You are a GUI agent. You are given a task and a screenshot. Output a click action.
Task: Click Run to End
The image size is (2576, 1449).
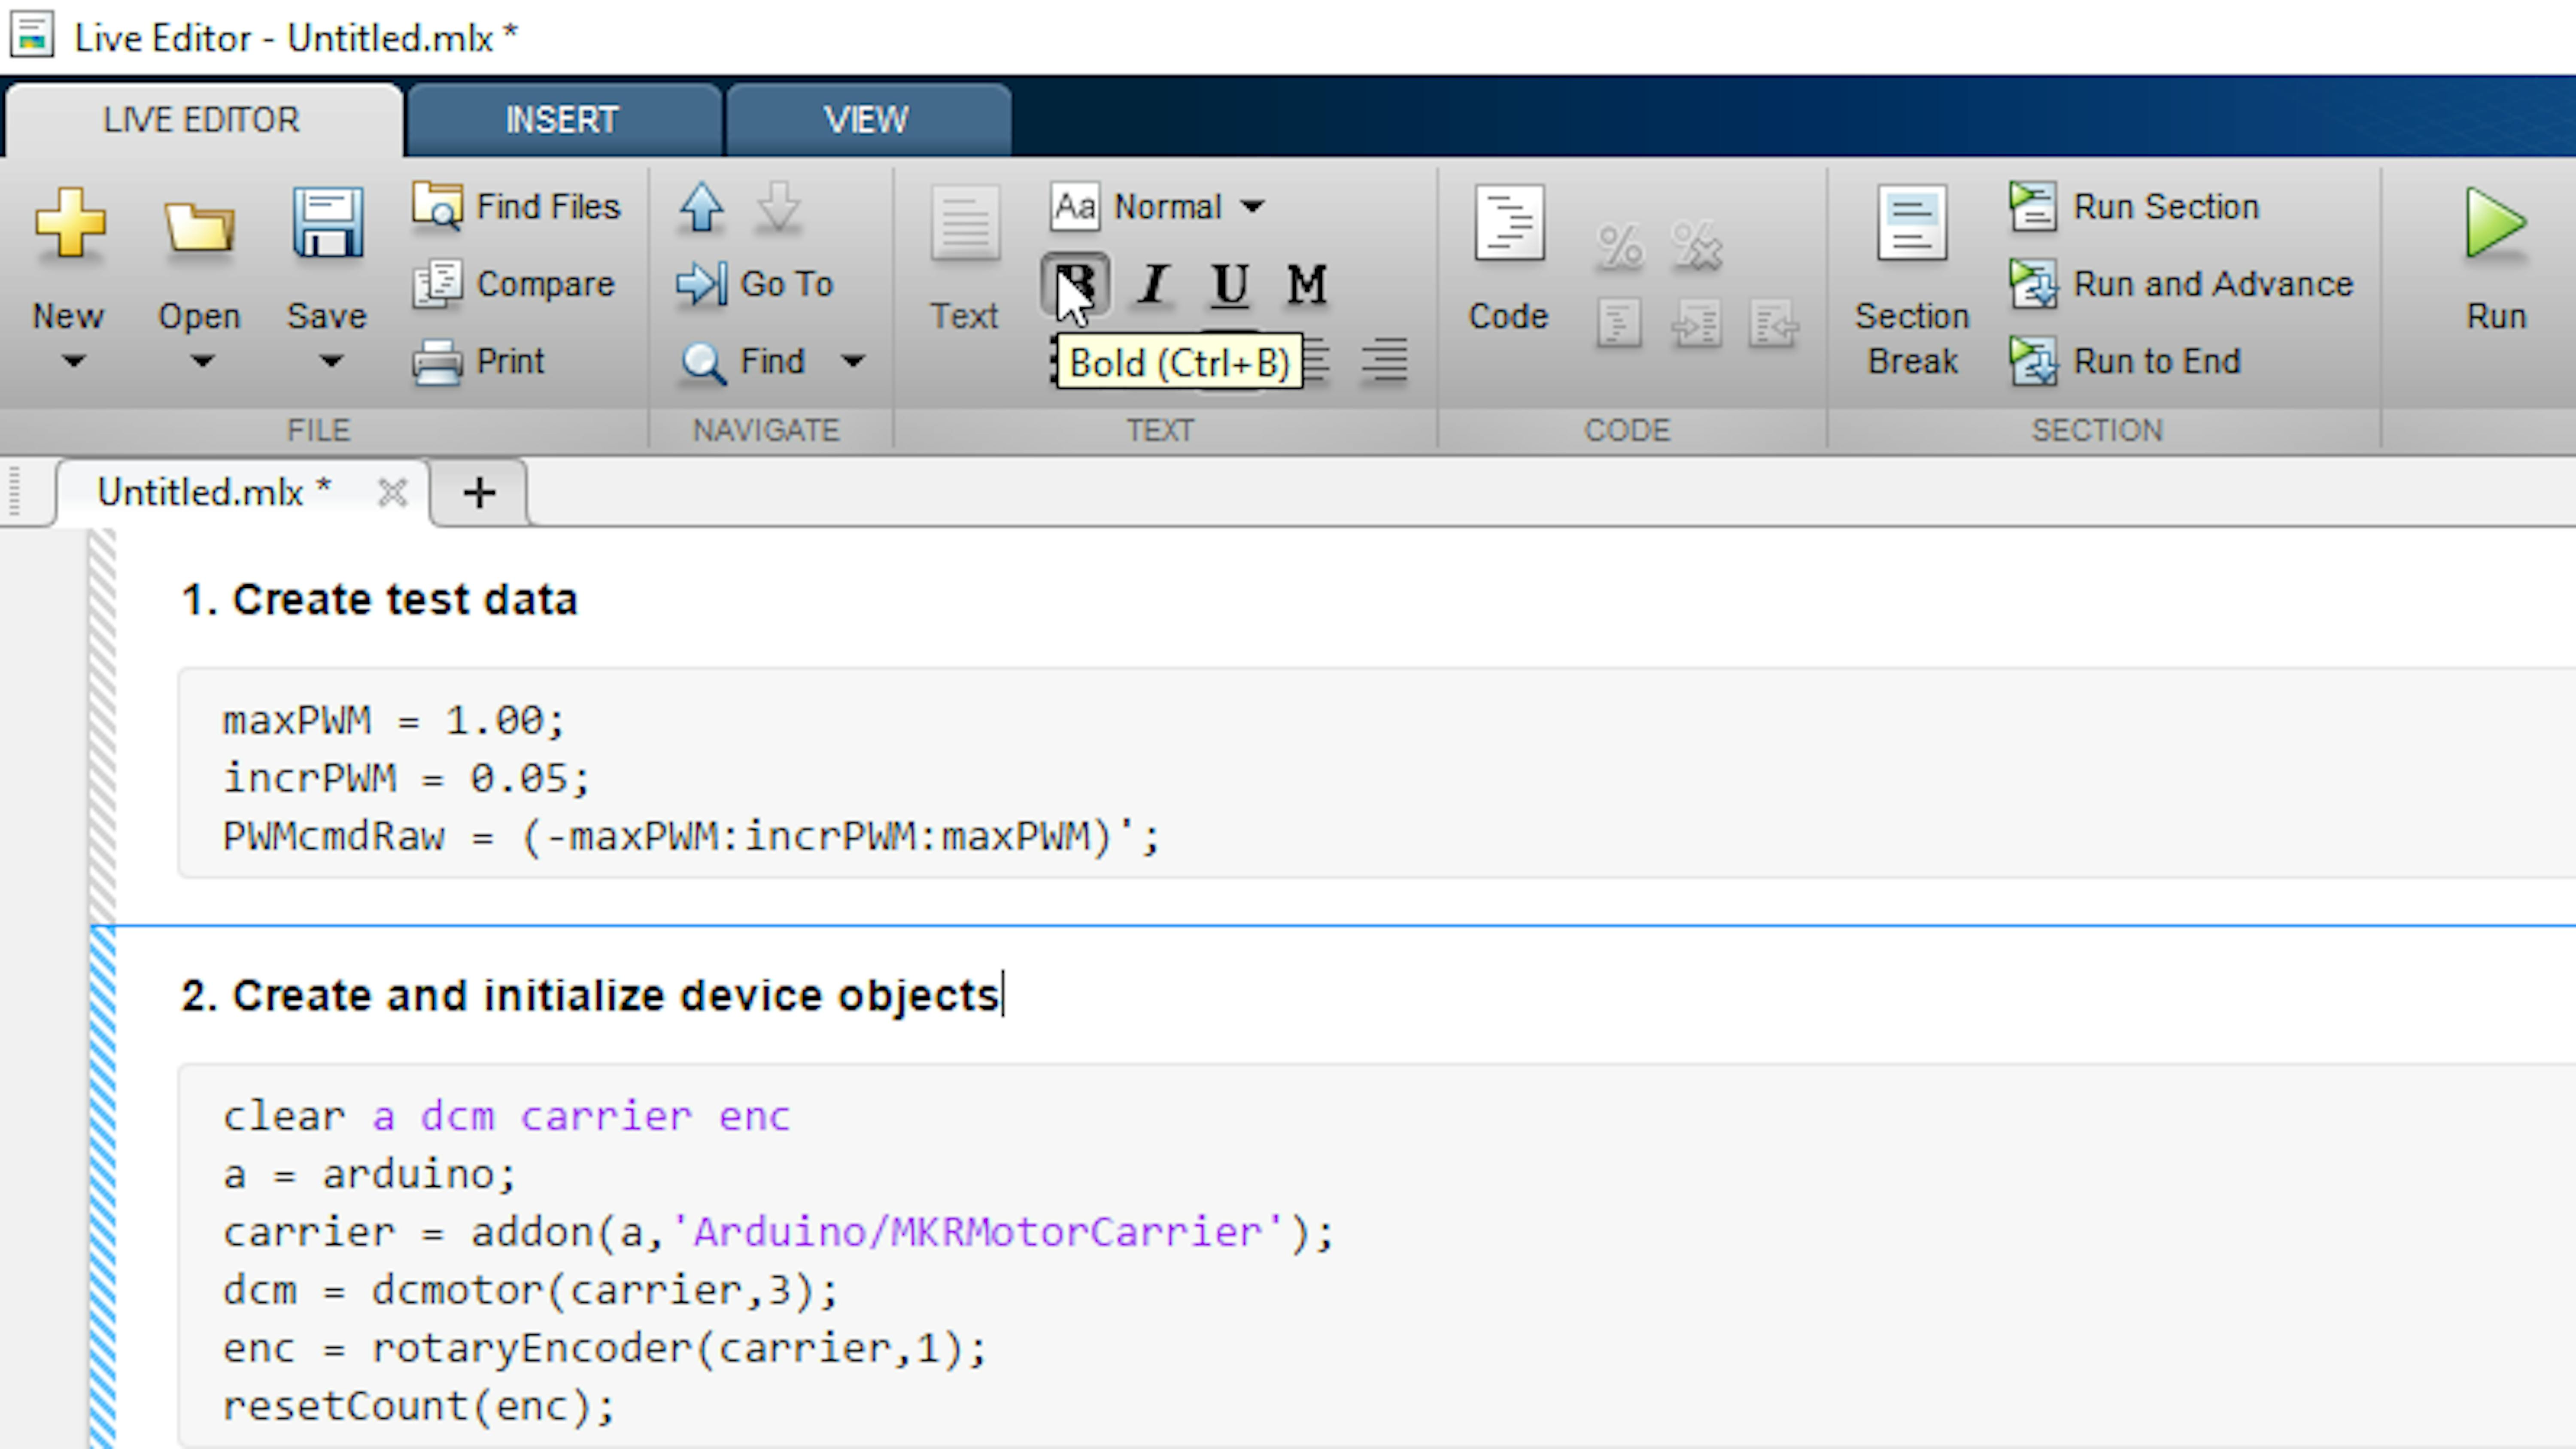coord(2126,361)
